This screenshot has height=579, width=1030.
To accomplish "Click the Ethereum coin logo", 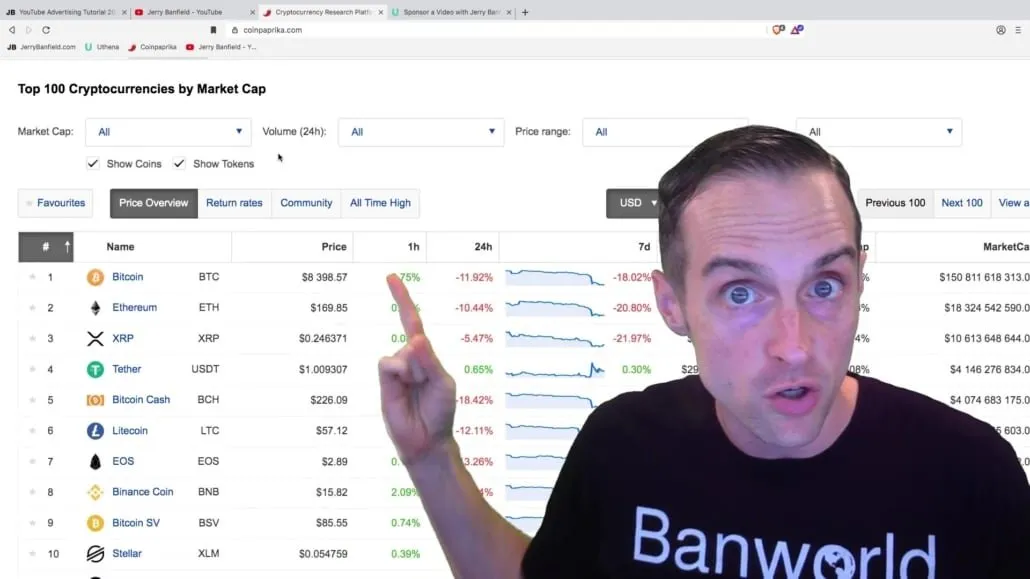I will 95,308.
